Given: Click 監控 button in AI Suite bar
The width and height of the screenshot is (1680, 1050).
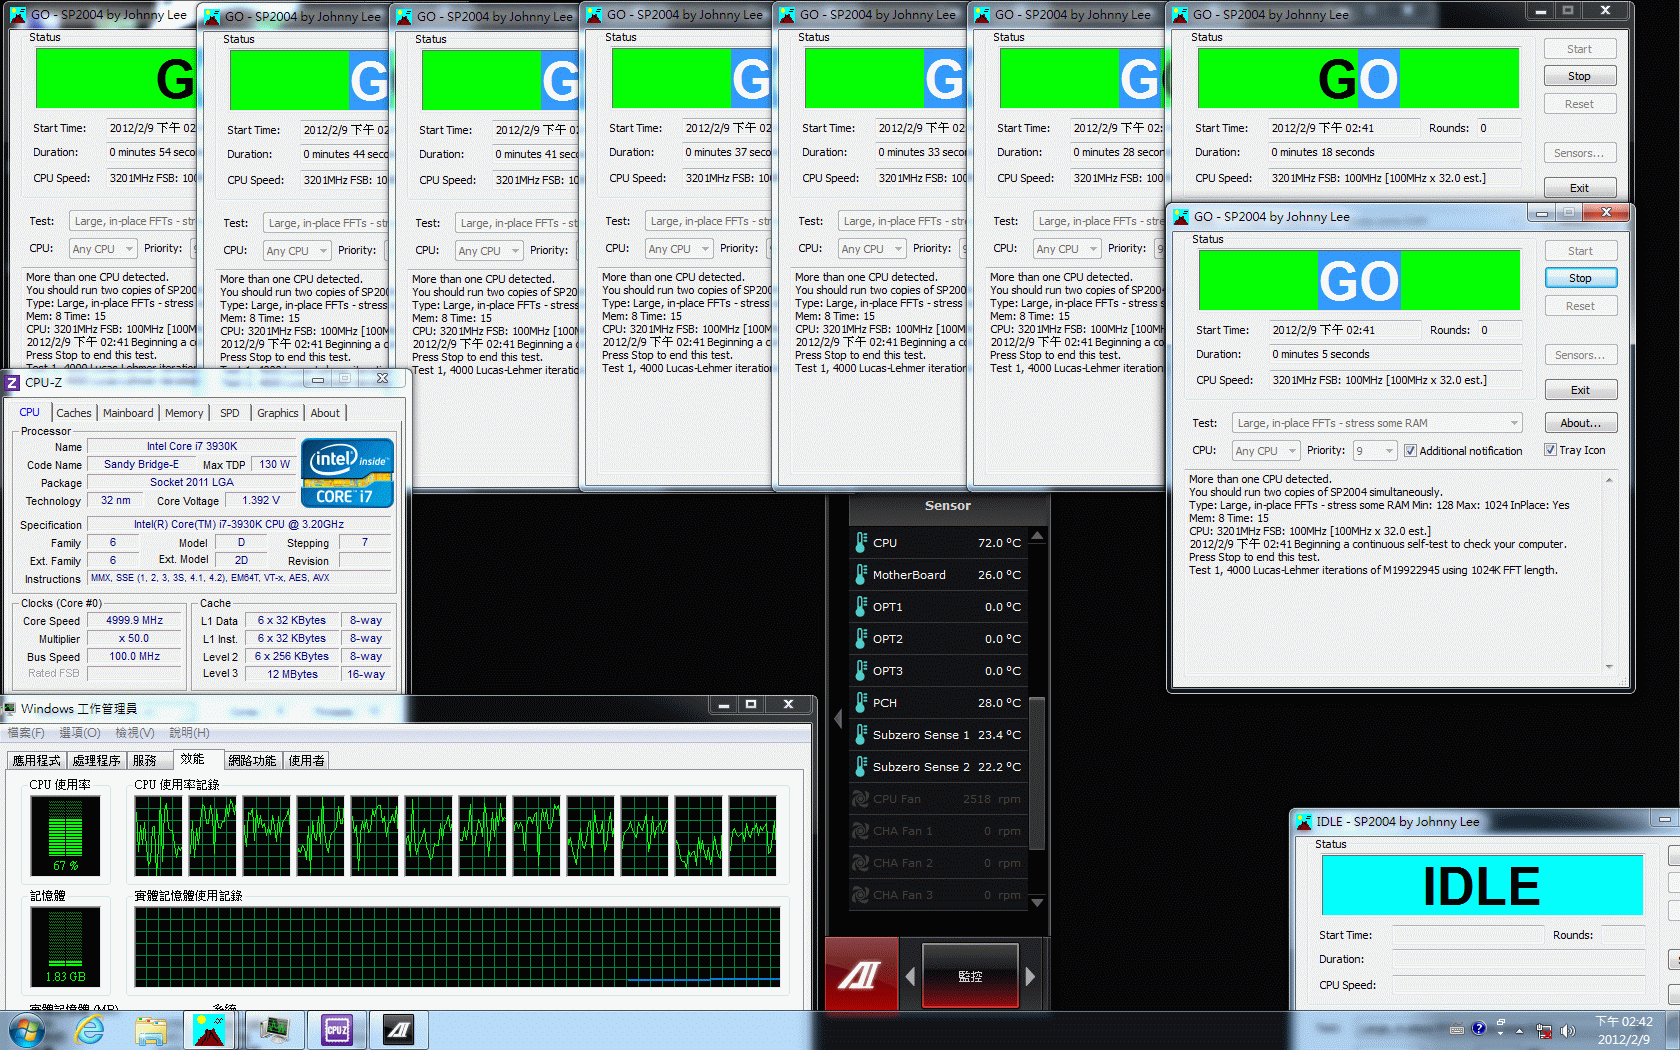Looking at the screenshot, I should [x=970, y=976].
